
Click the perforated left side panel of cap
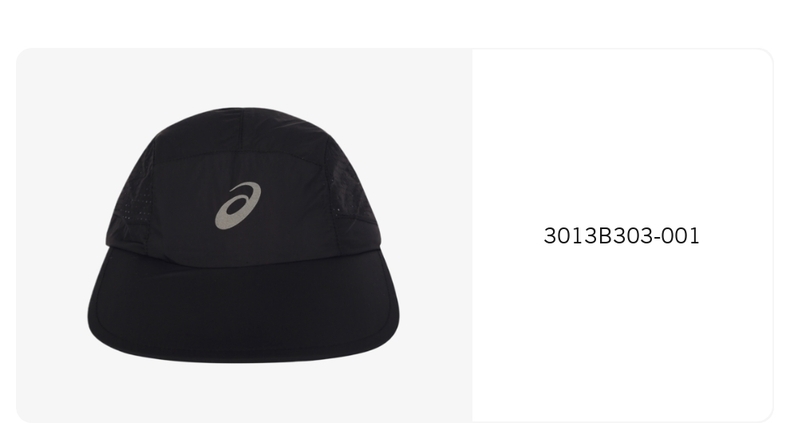click(x=132, y=201)
